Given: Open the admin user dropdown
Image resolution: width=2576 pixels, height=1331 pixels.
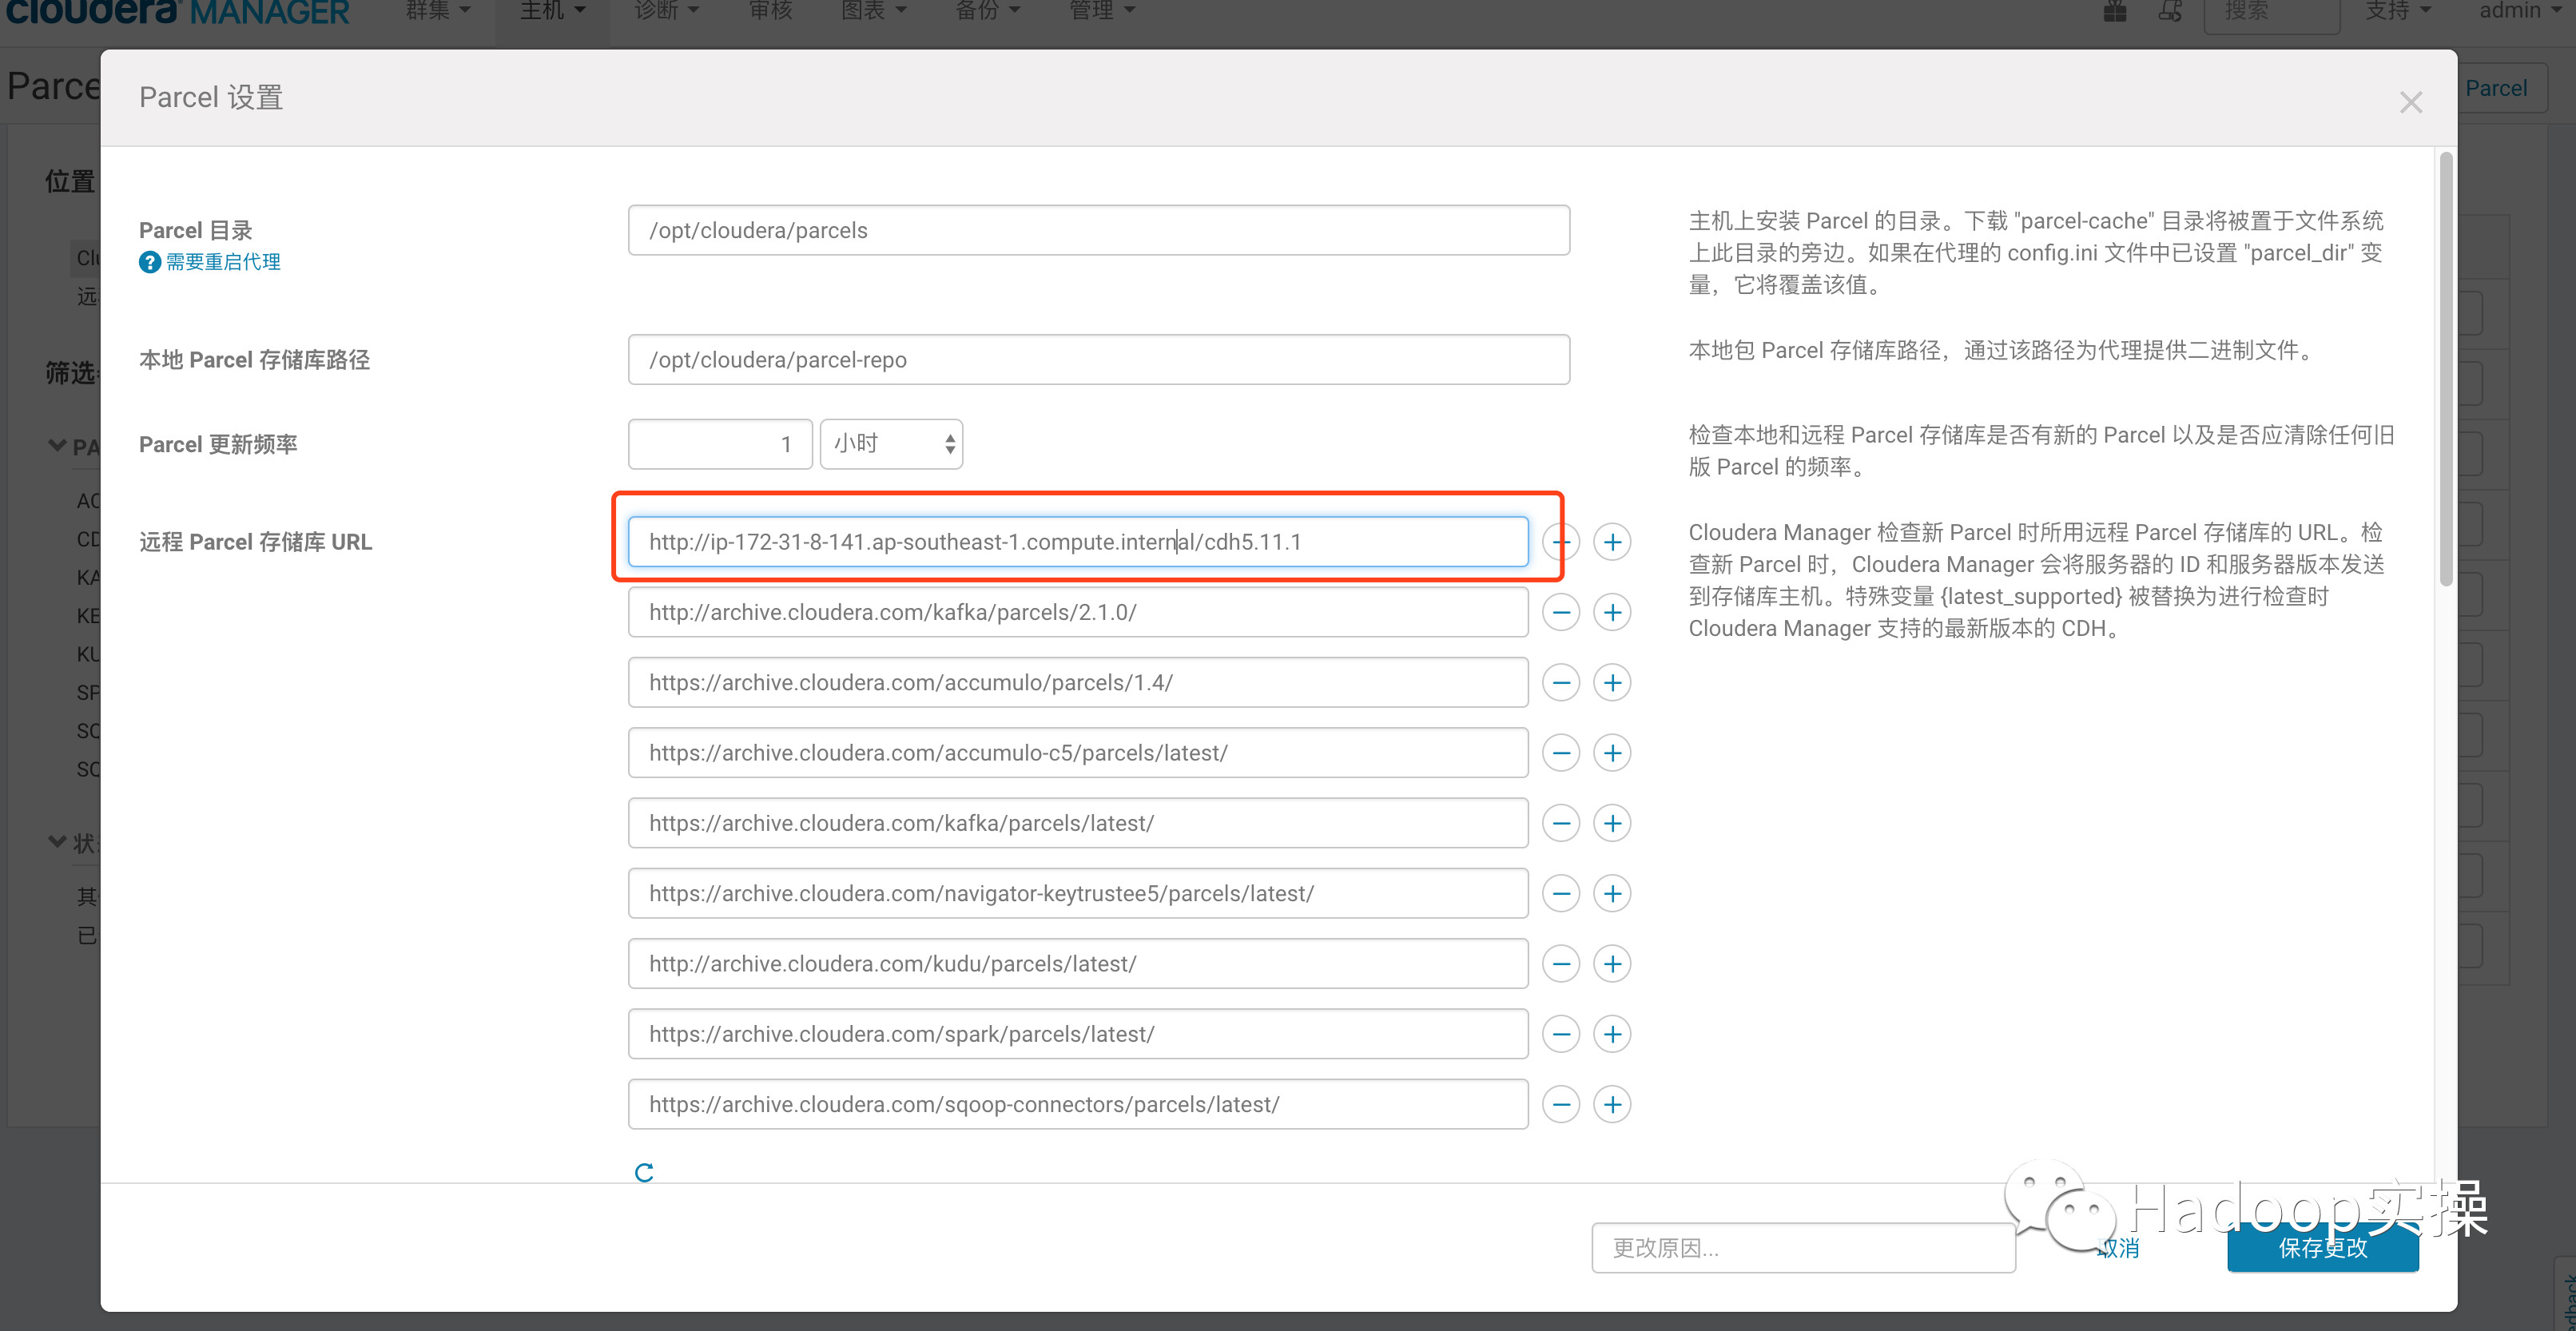Looking at the screenshot, I should pyautogui.click(x=2520, y=11).
